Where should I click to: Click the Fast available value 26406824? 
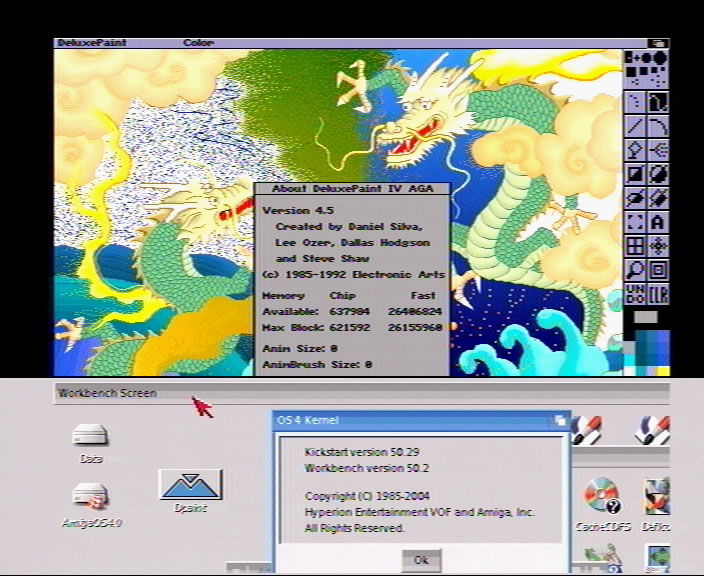(x=415, y=312)
